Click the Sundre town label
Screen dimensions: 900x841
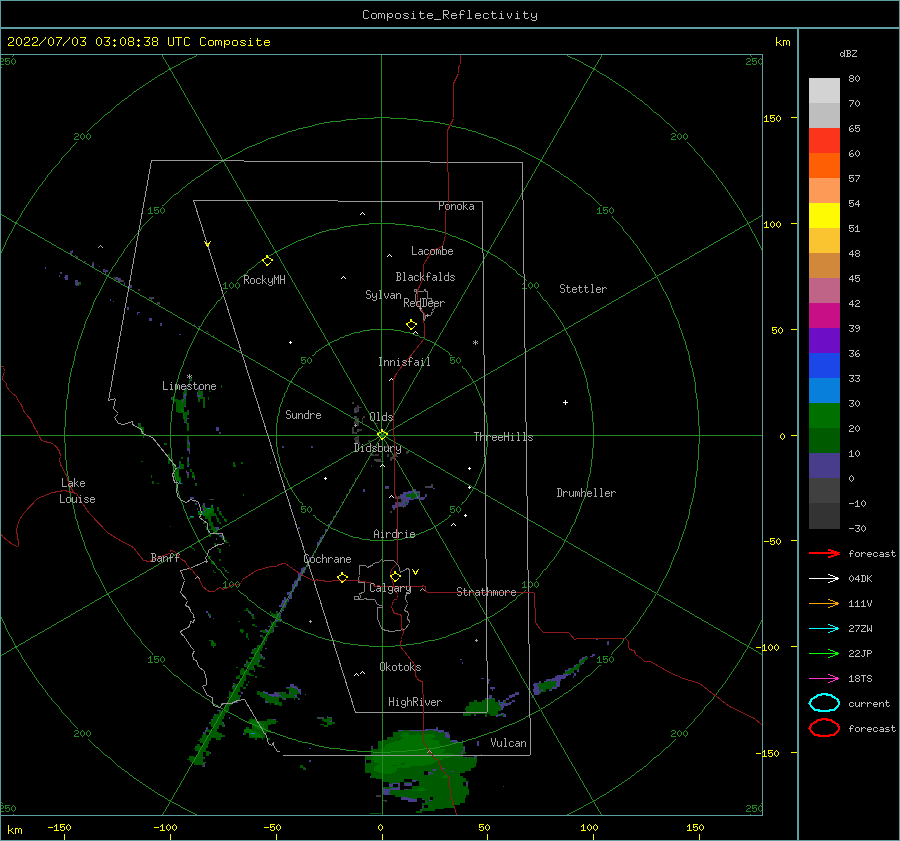(303, 415)
